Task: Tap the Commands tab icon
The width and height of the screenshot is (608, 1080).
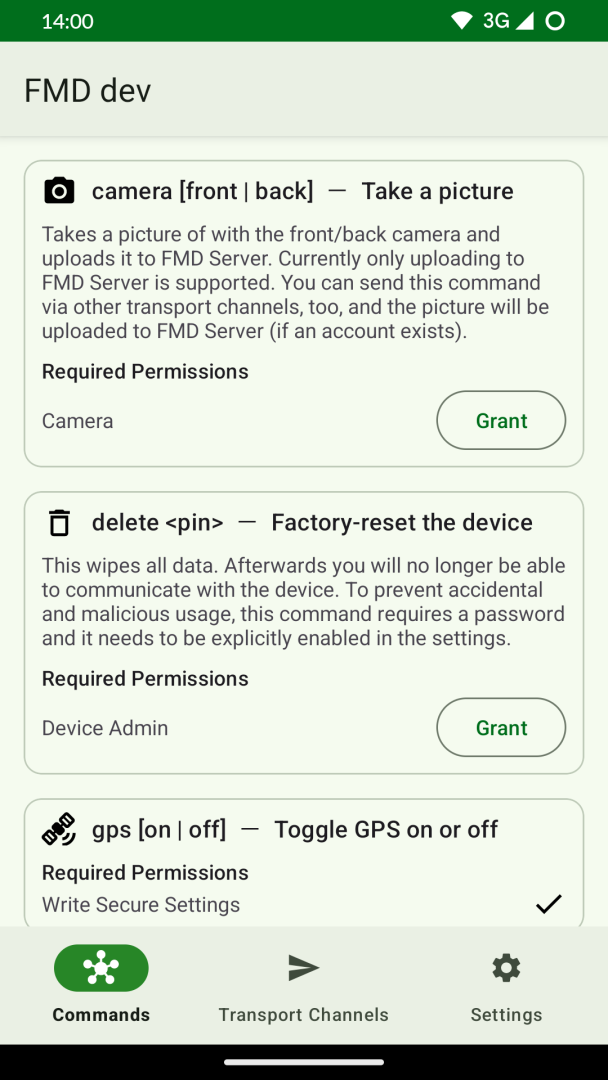Action: [x=101, y=967]
